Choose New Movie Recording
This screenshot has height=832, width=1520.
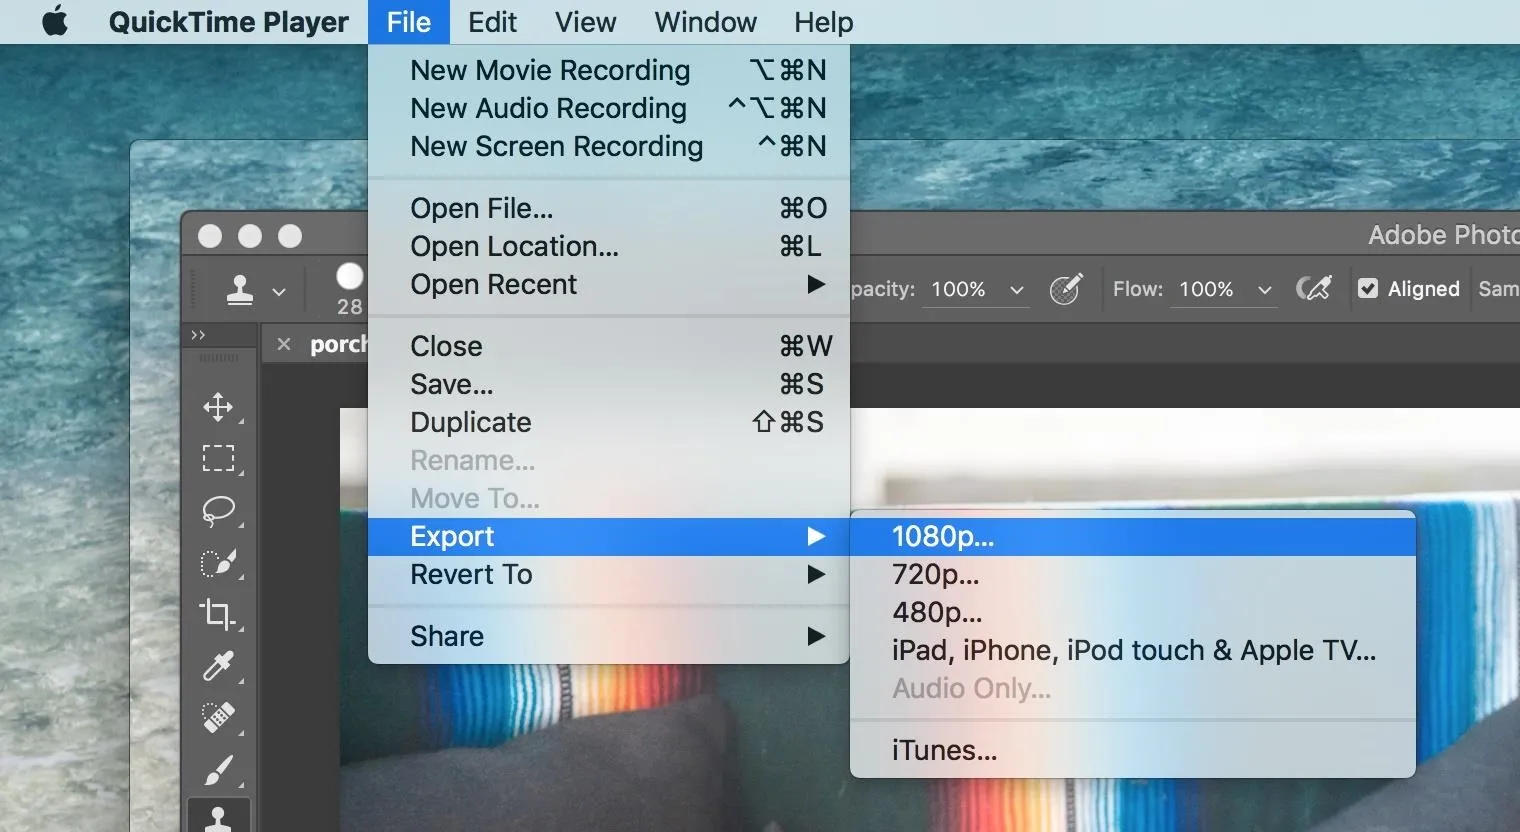[609, 70]
